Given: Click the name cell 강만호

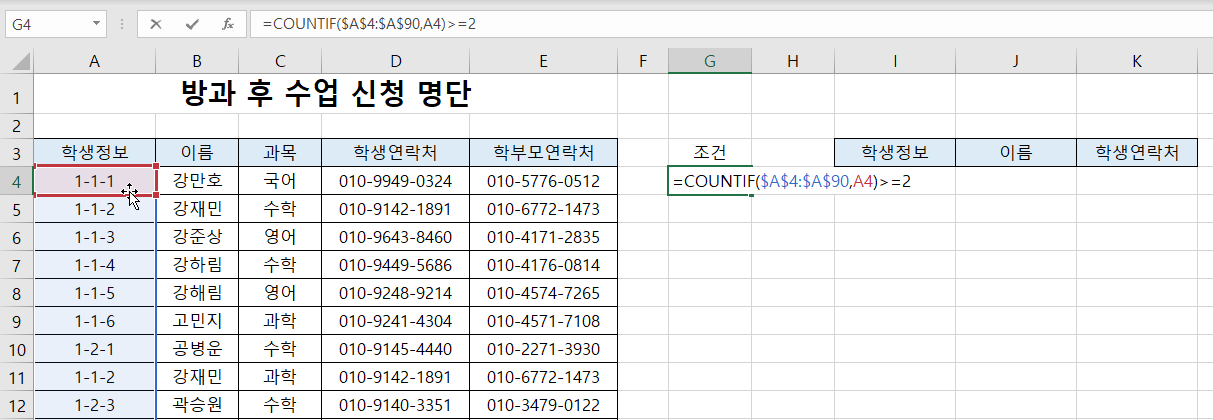Looking at the screenshot, I should pyautogui.click(x=197, y=181).
